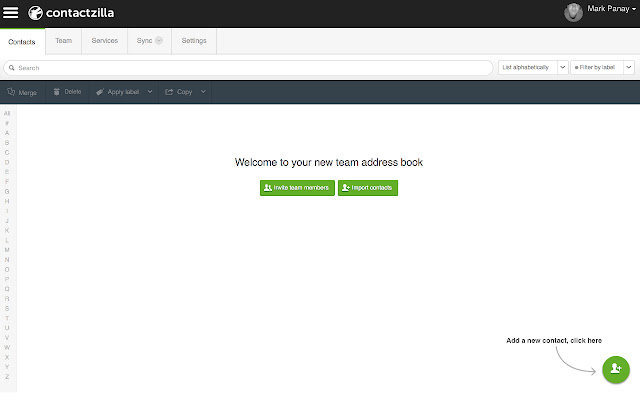Jump to letter Q in index
The height and width of the screenshot is (400, 640).
[7, 289]
